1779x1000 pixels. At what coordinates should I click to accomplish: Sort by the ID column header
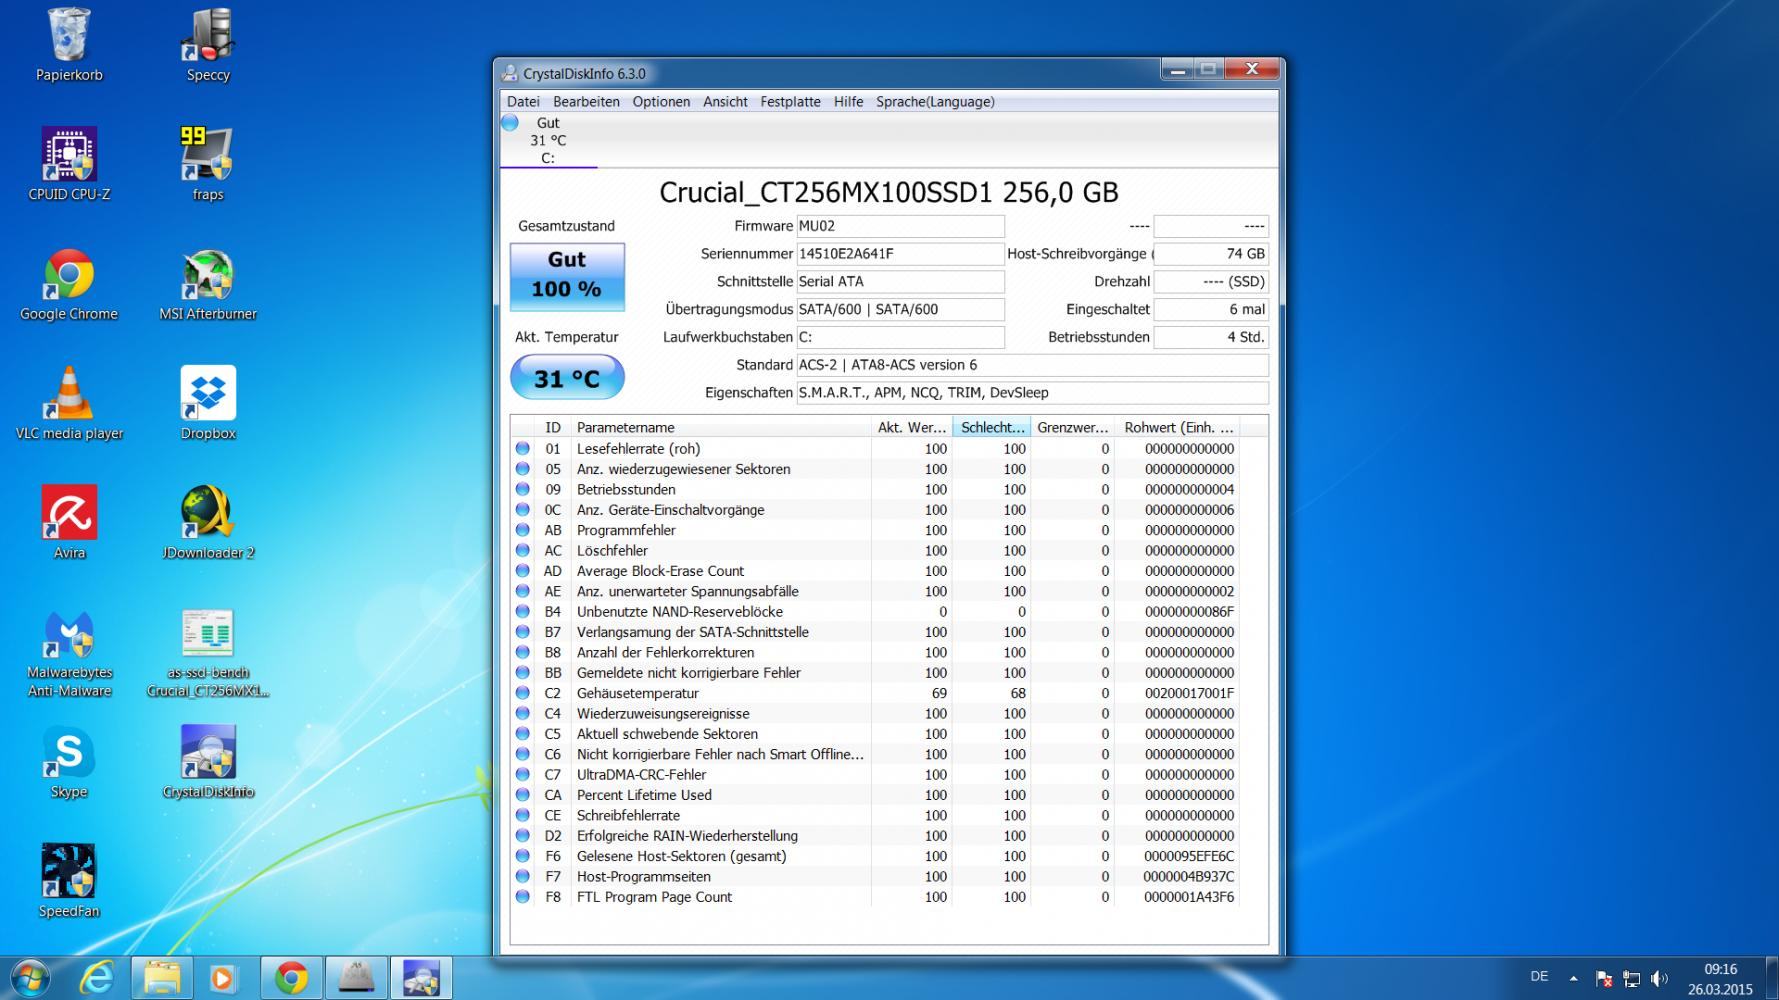pos(553,427)
